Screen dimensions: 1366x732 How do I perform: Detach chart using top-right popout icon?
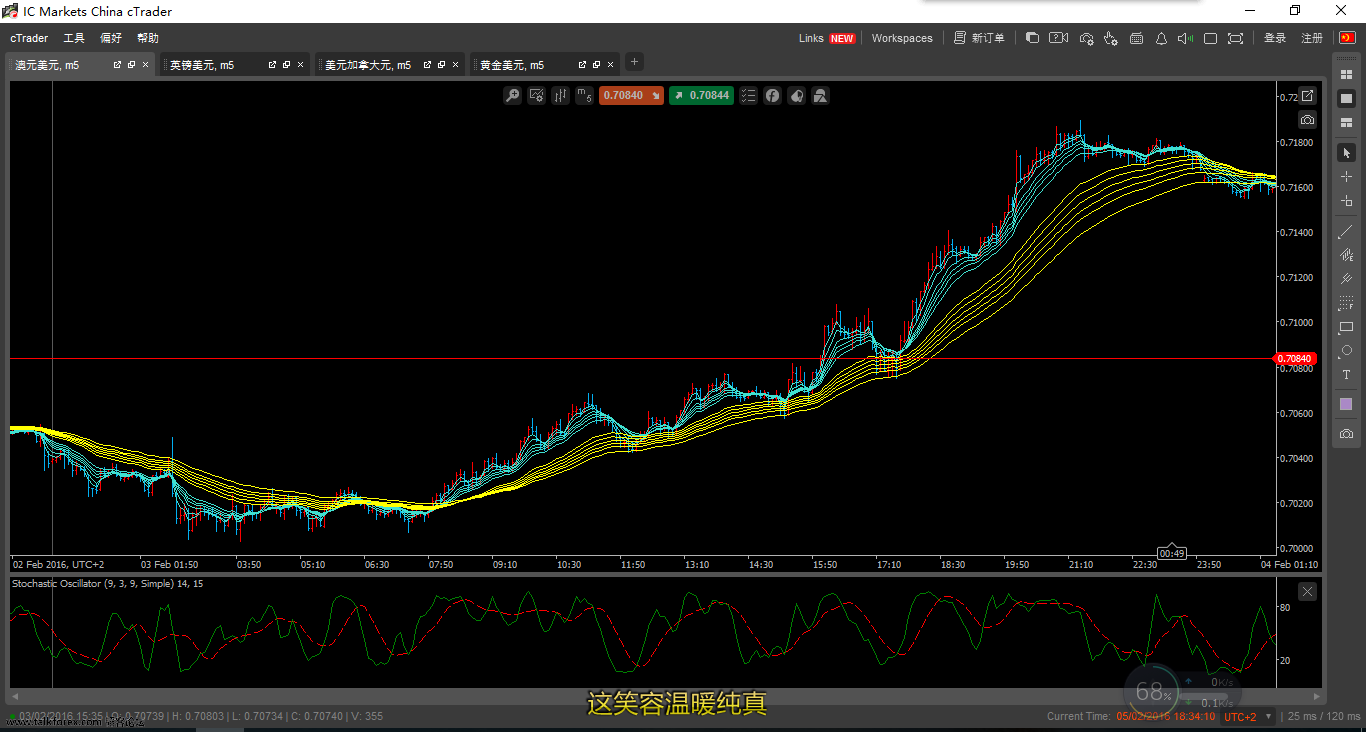(x=1307, y=97)
